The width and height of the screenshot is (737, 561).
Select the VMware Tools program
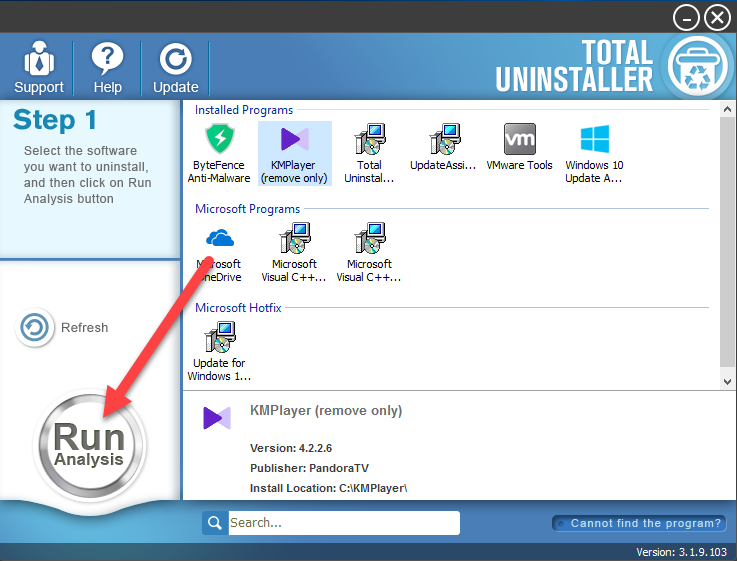519,147
